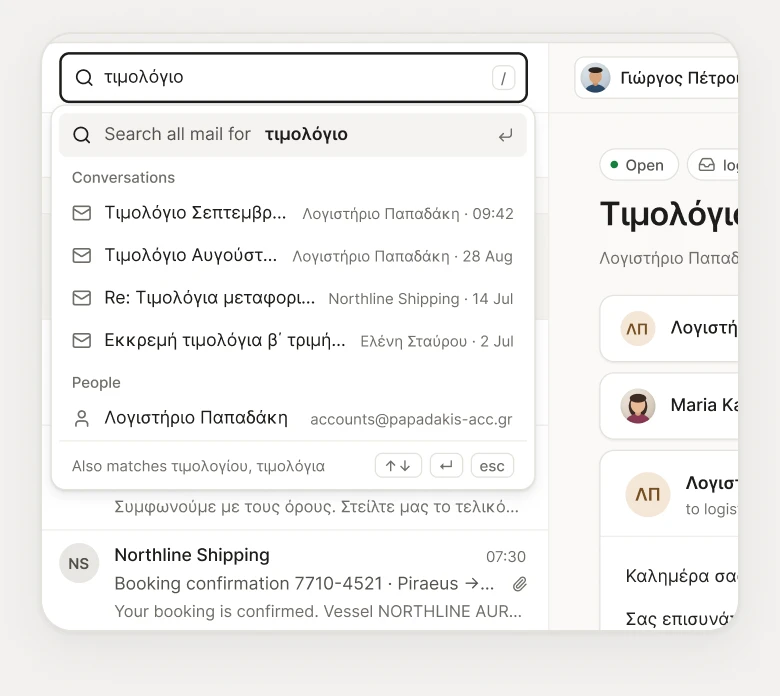
Task: Click the 07:30 timestamp on Northline message
Action: (505, 556)
